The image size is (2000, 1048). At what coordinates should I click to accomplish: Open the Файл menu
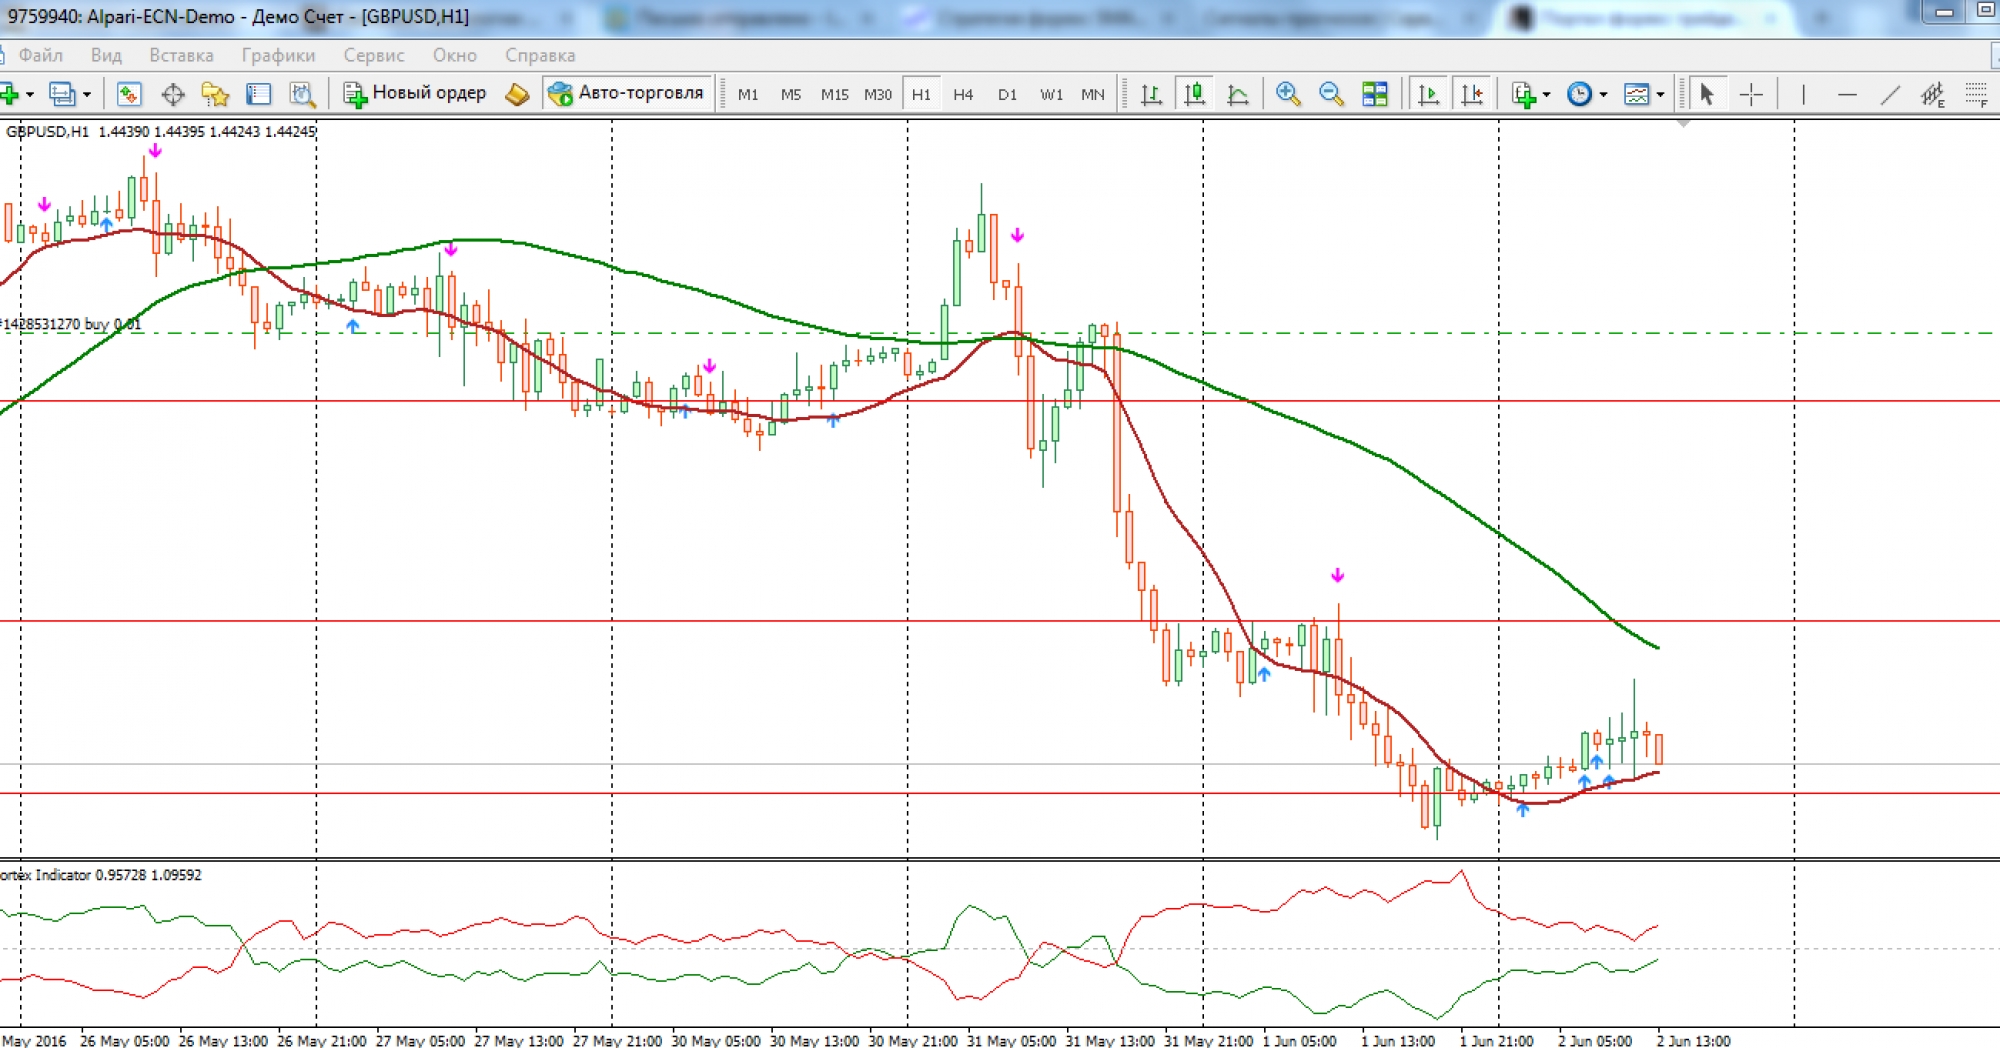[40, 55]
